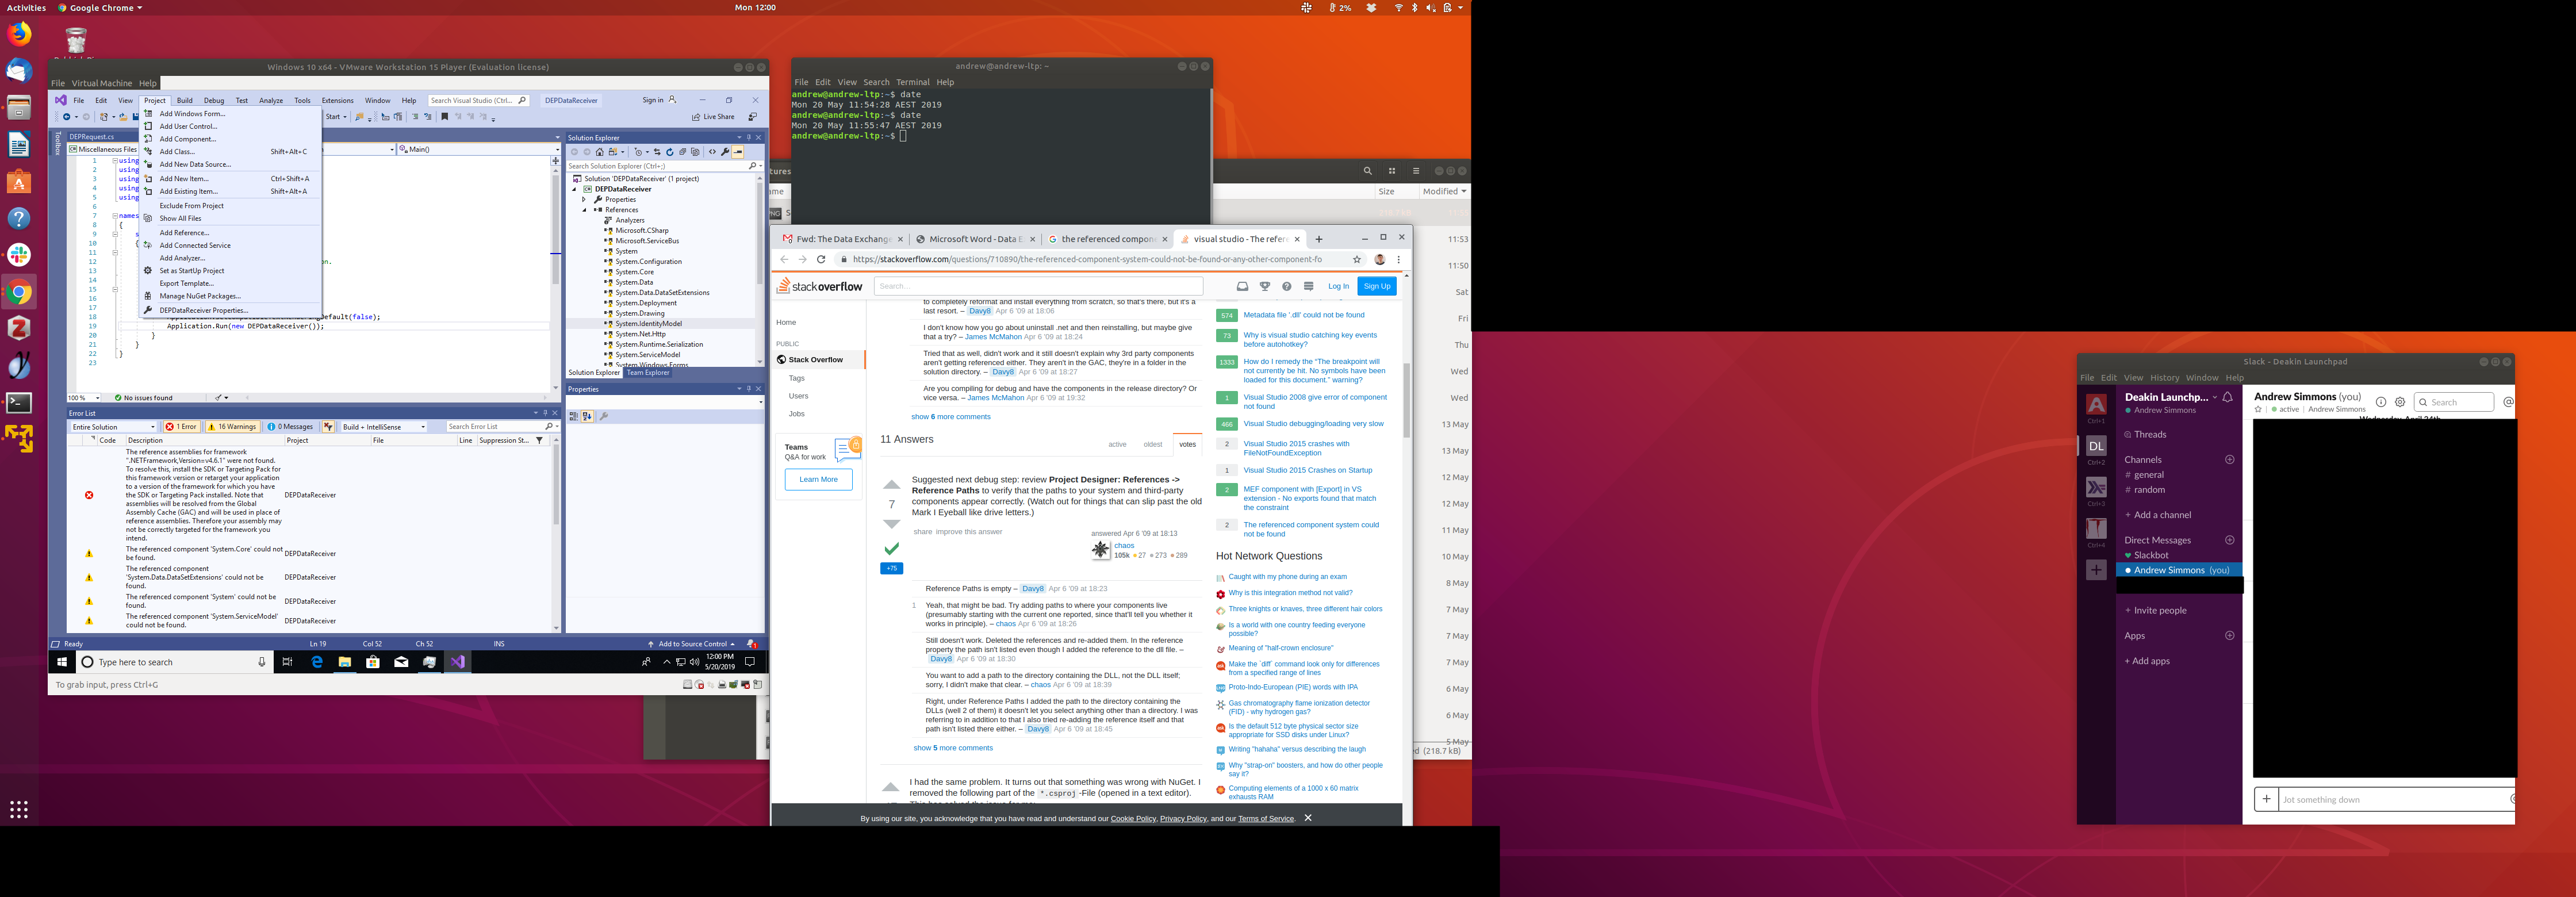Screen dimensions: 2576x897
Task: Click the show 6 more comments link
Action: point(950,417)
